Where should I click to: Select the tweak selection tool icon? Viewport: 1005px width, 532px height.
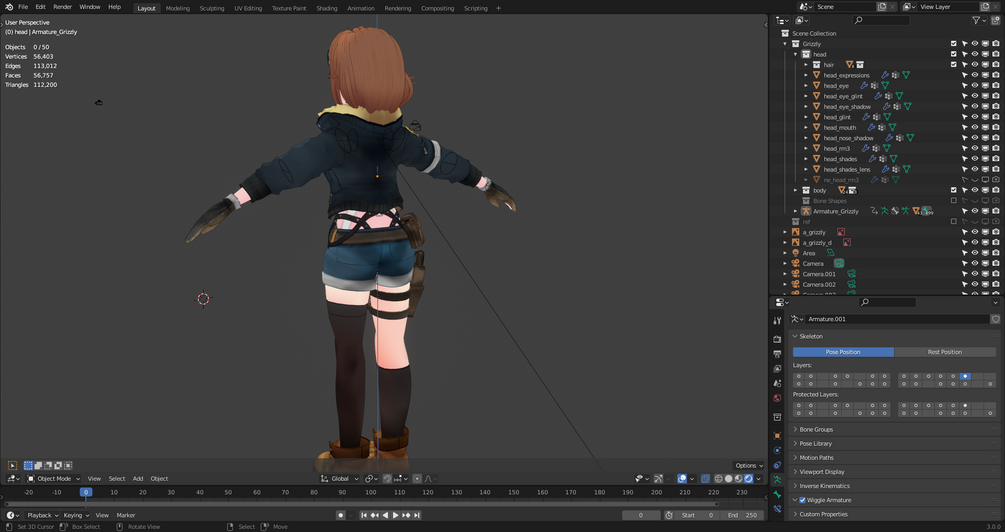pyautogui.click(x=12, y=465)
